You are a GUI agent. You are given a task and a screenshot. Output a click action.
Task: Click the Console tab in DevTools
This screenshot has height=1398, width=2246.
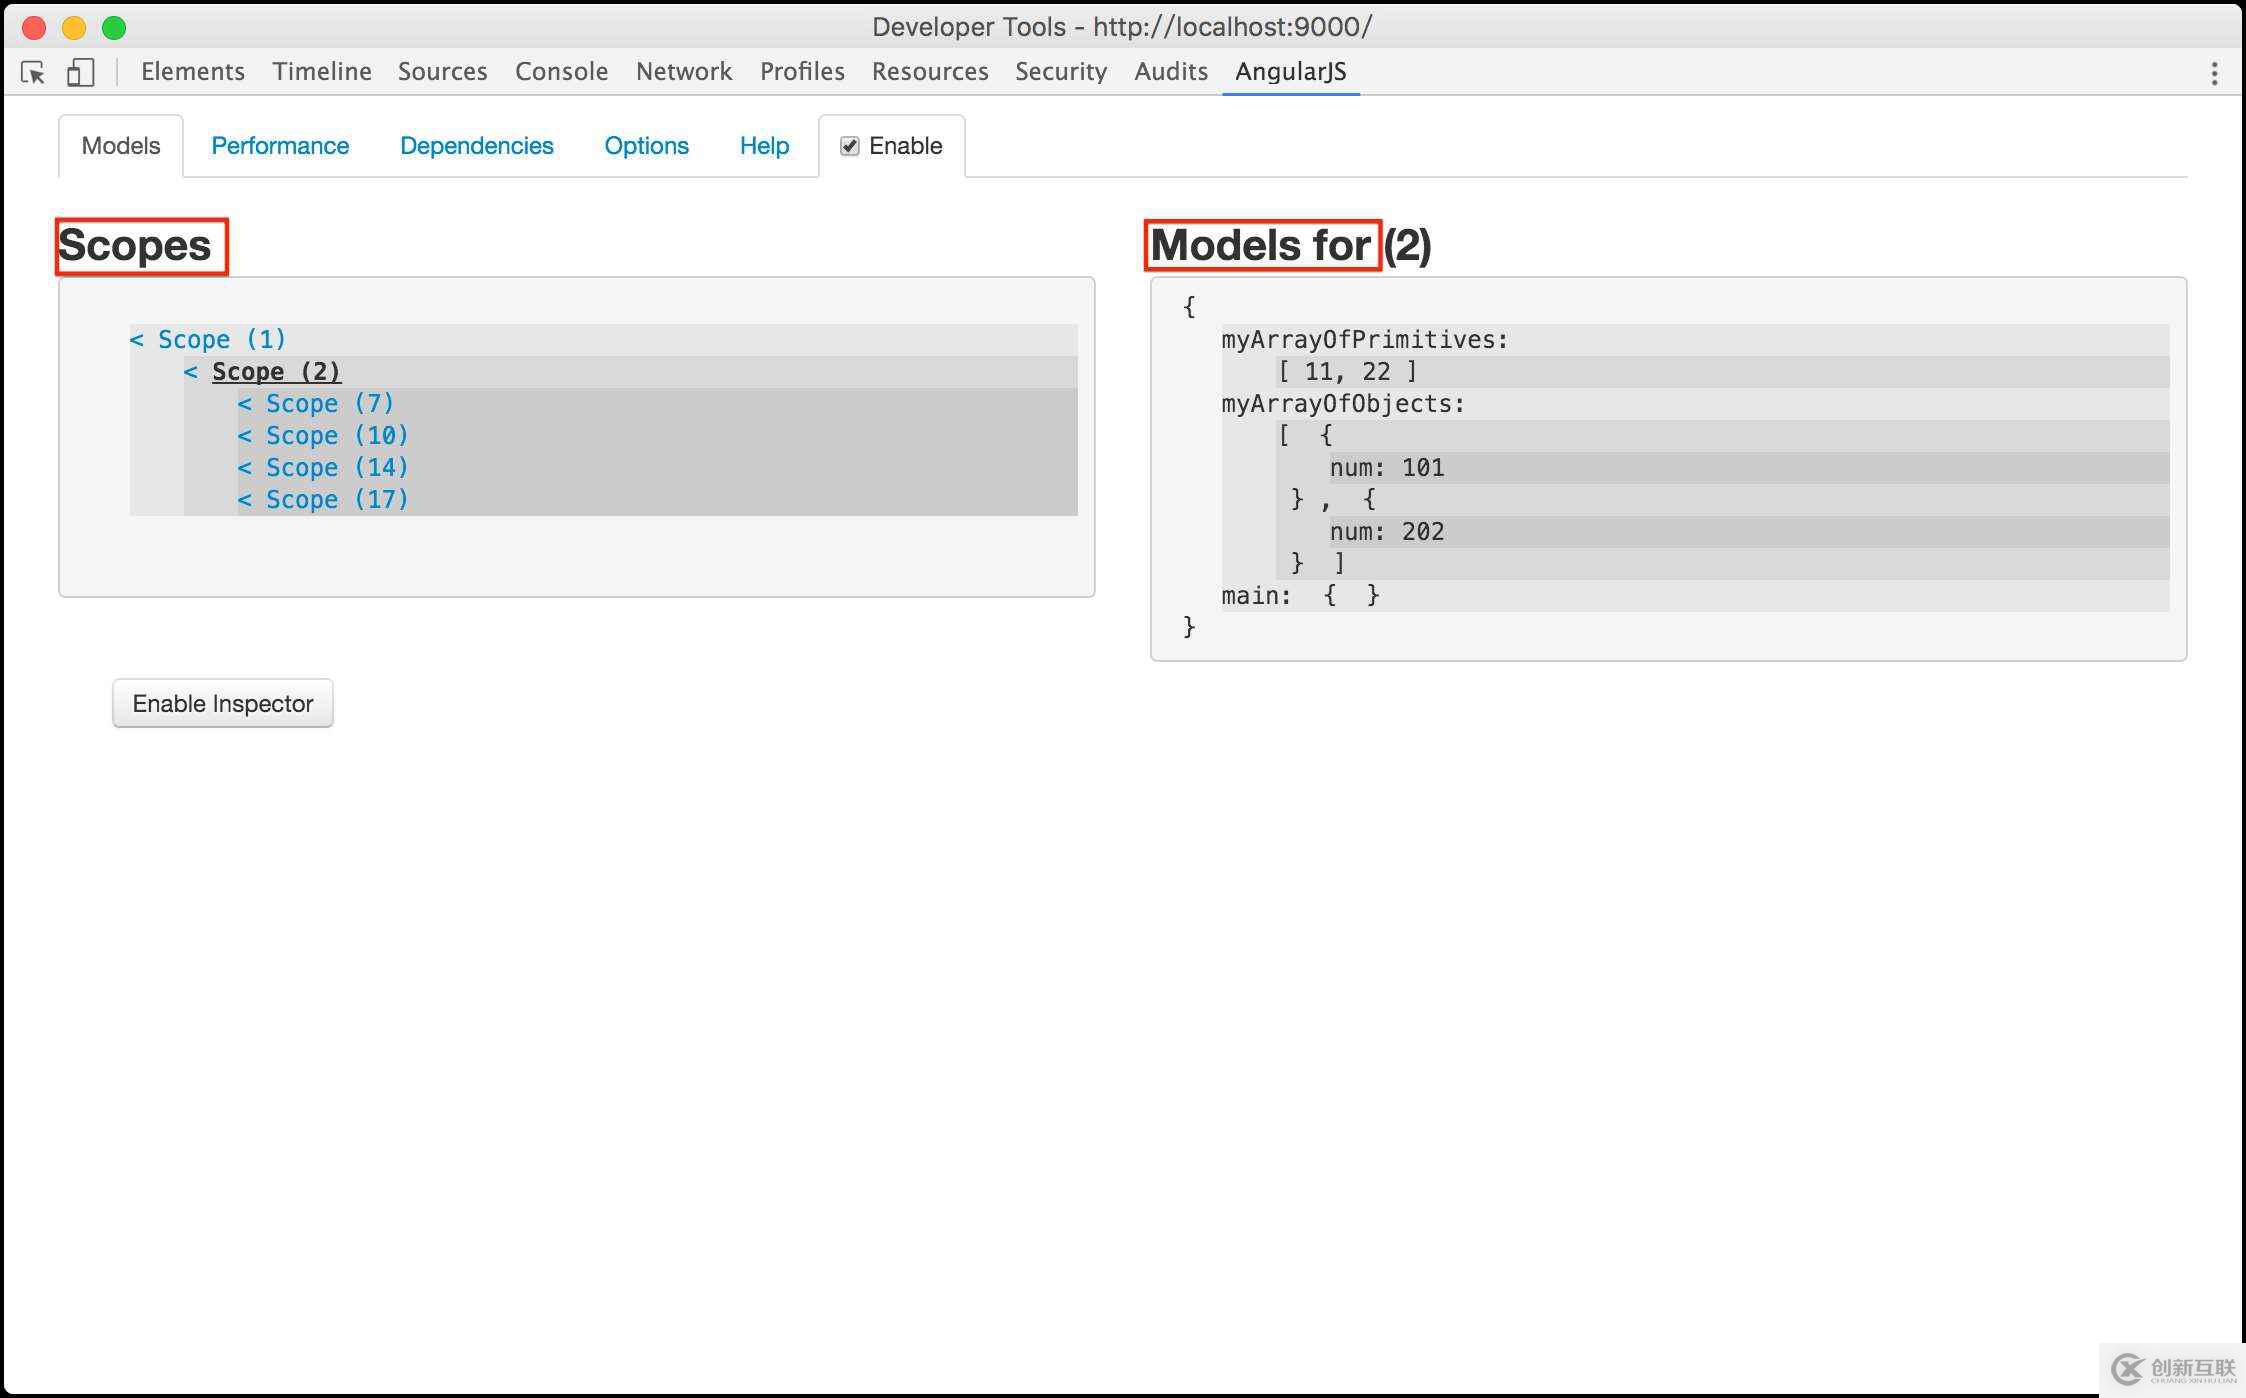coord(559,71)
